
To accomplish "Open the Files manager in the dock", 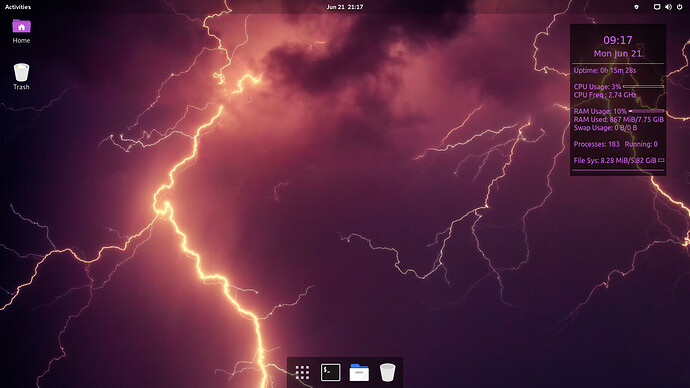I will (359, 372).
